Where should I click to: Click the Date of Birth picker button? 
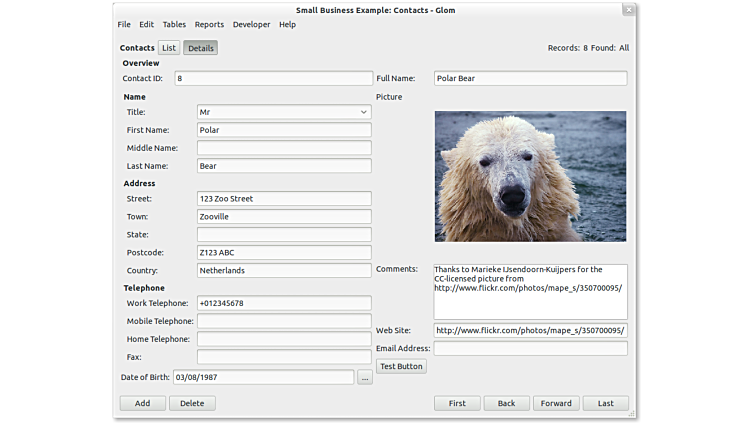[365, 377]
